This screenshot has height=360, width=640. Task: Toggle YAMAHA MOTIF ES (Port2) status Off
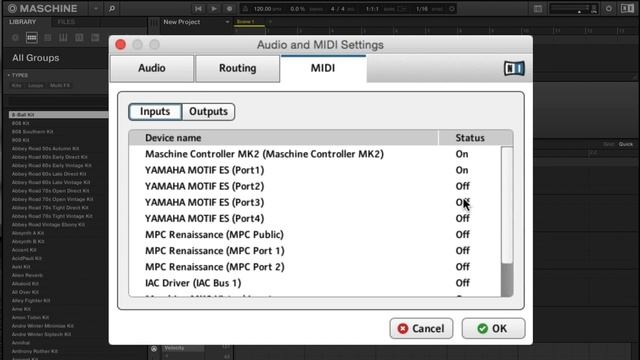pyautogui.click(x=462, y=186)
